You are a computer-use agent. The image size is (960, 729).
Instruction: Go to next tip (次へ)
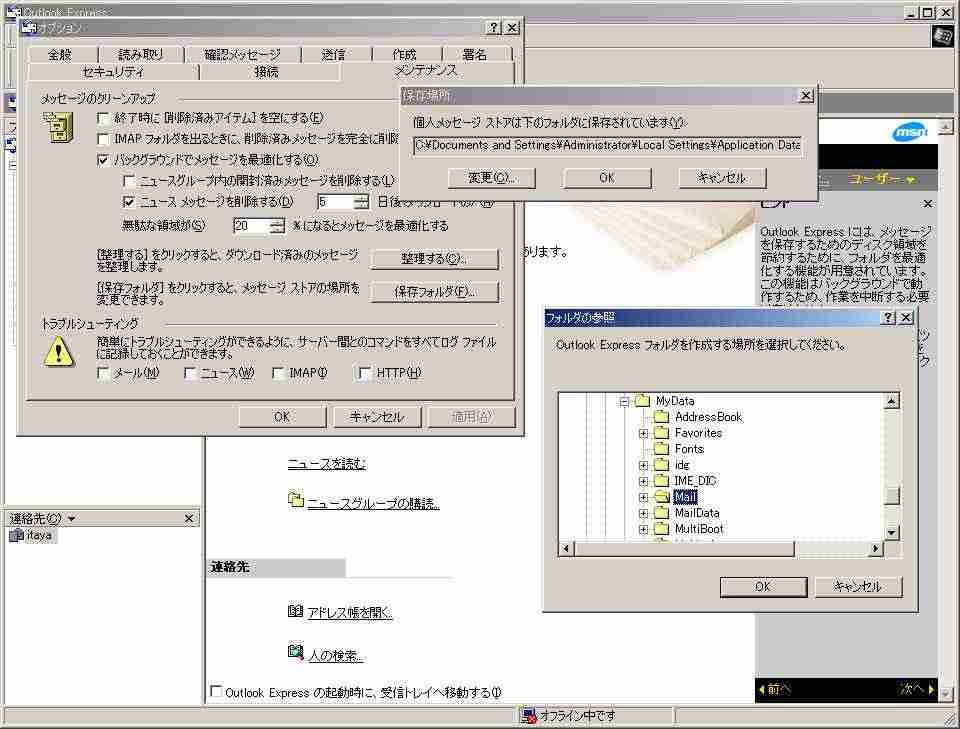point(917,689)
